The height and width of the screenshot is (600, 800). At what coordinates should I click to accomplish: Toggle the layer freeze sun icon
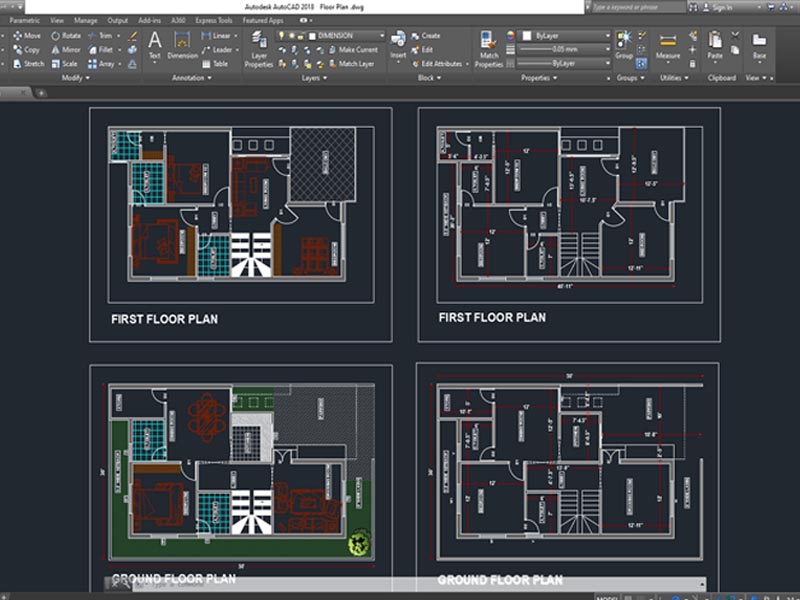291,35
